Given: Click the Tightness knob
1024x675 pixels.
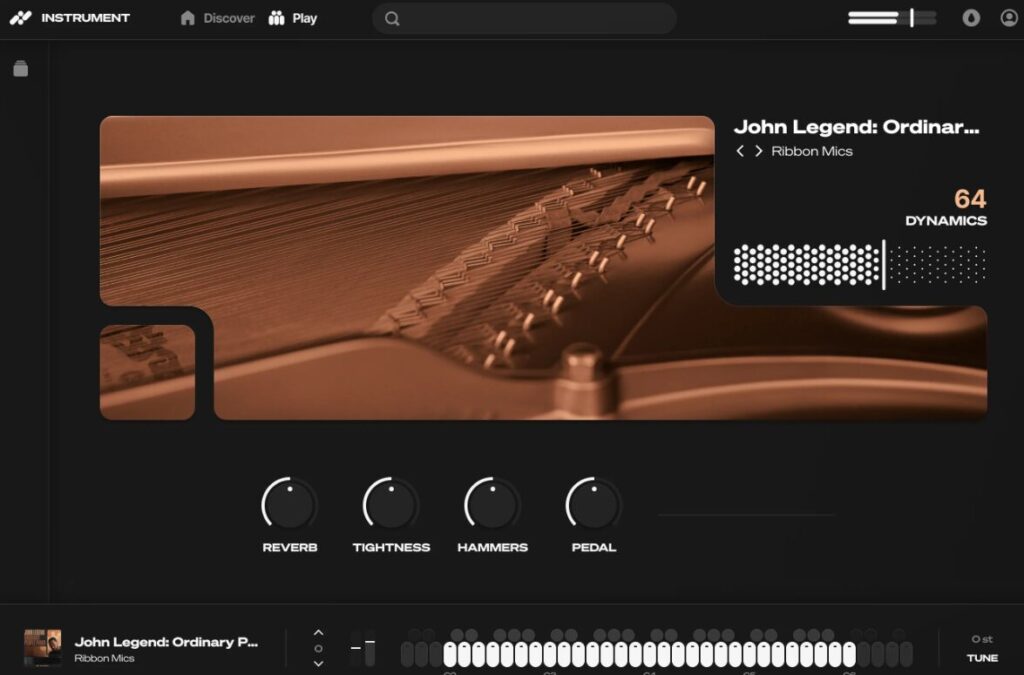Looking at the screenshot, I should [x=391, y=504].
